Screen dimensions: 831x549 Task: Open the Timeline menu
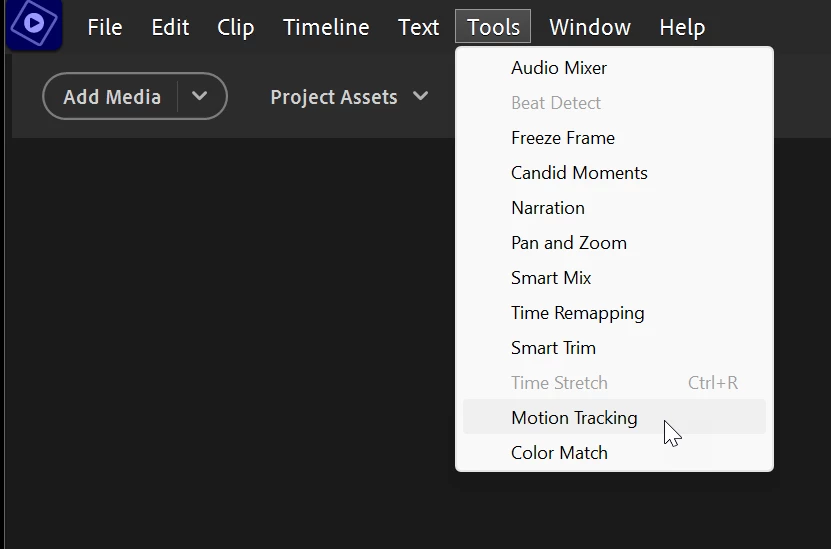pyautogui.click(x=326, y=27)
